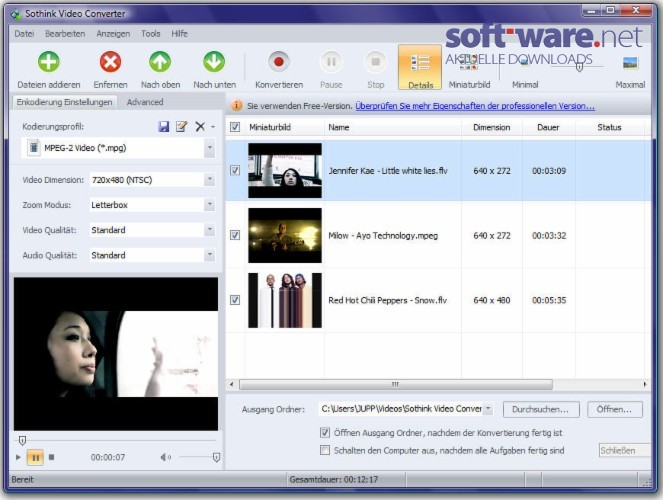Click the Status column header
The image size is (663, 500).
(x=609, y=127)
